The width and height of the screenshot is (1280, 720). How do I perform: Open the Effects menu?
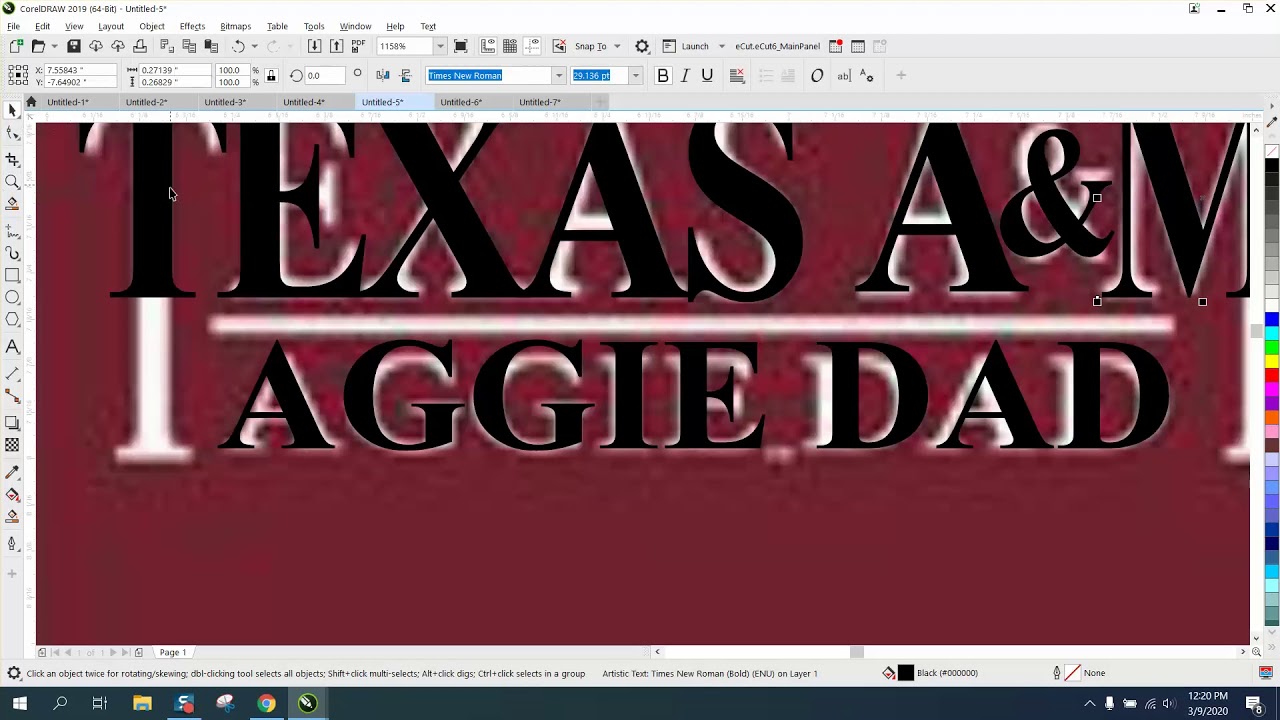coord(192,26)
